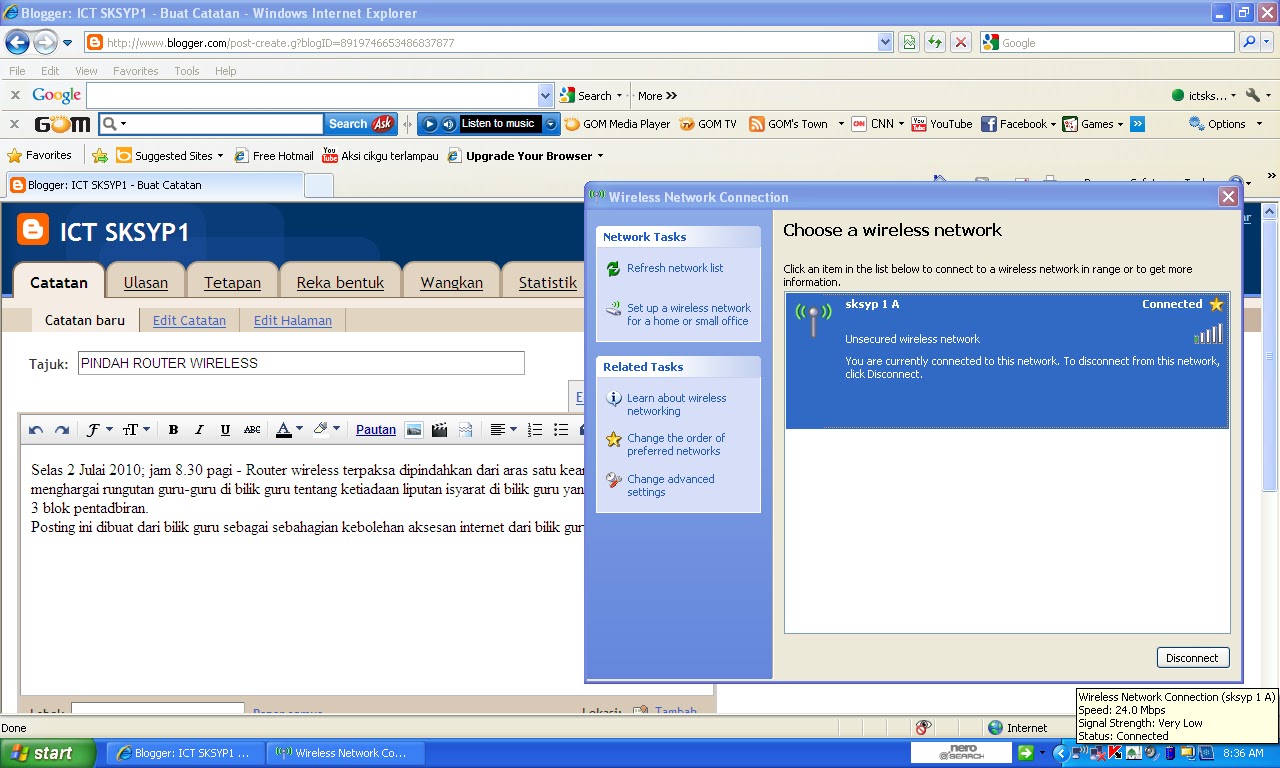1280x768 pixels.
Task: Insert a video with the clapperboard icon
Action: (x=439, y=429)
